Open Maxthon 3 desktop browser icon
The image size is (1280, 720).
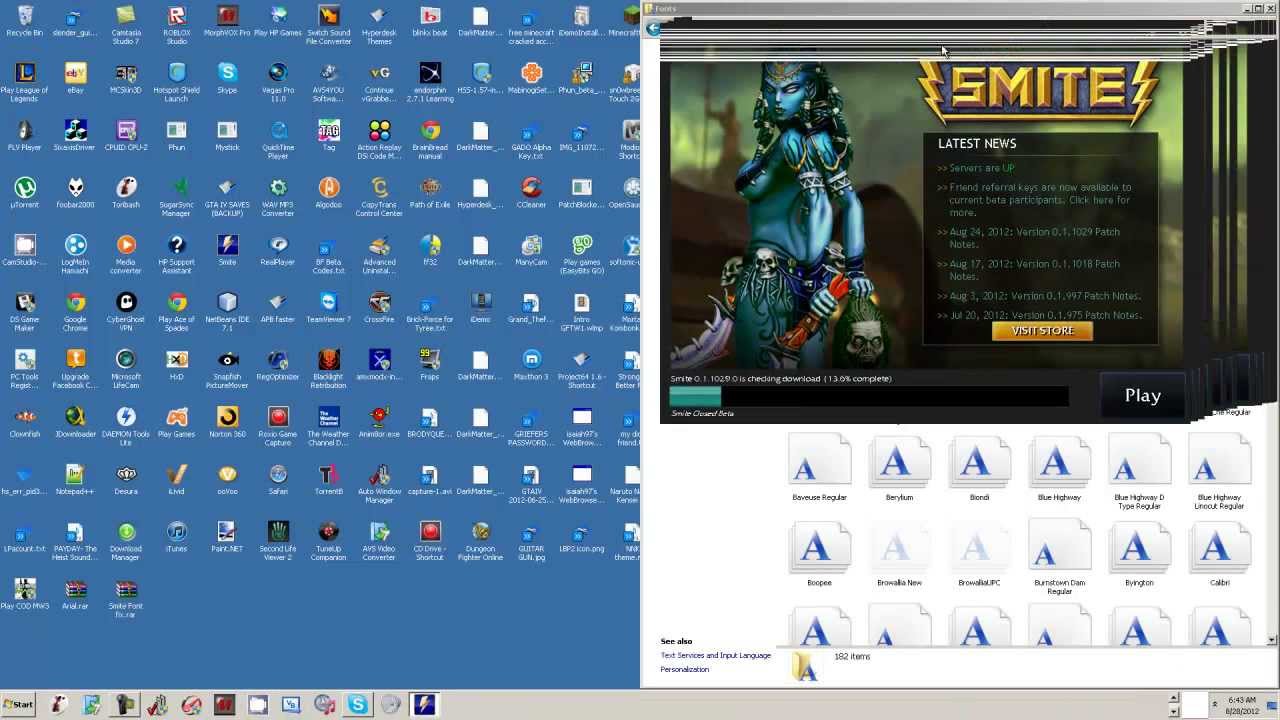pos(531,365)
